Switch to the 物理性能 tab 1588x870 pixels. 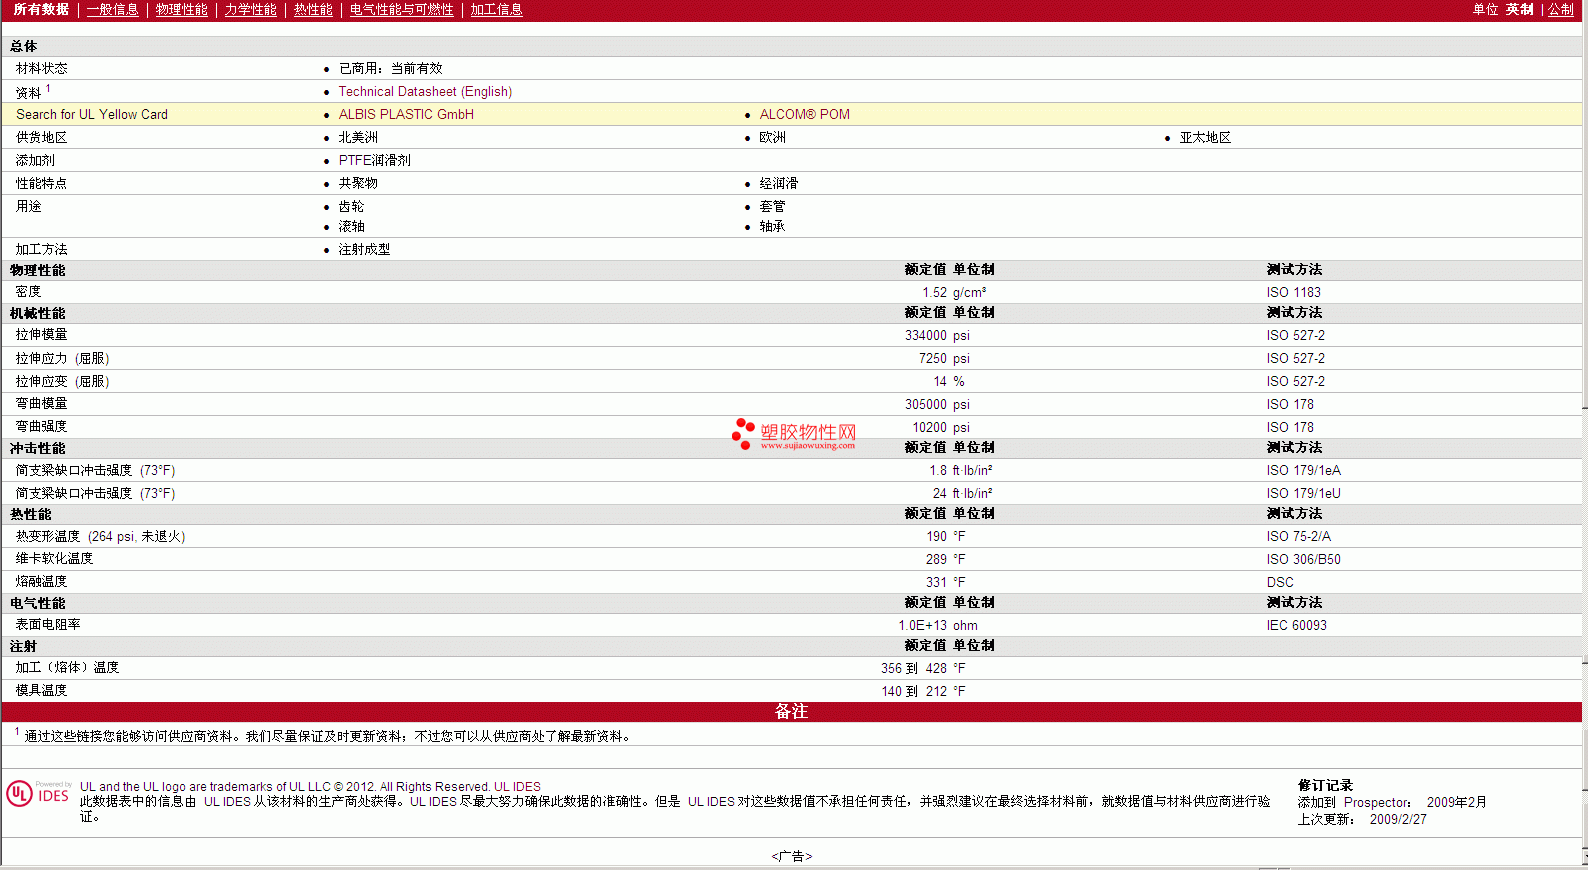point(181,9)
